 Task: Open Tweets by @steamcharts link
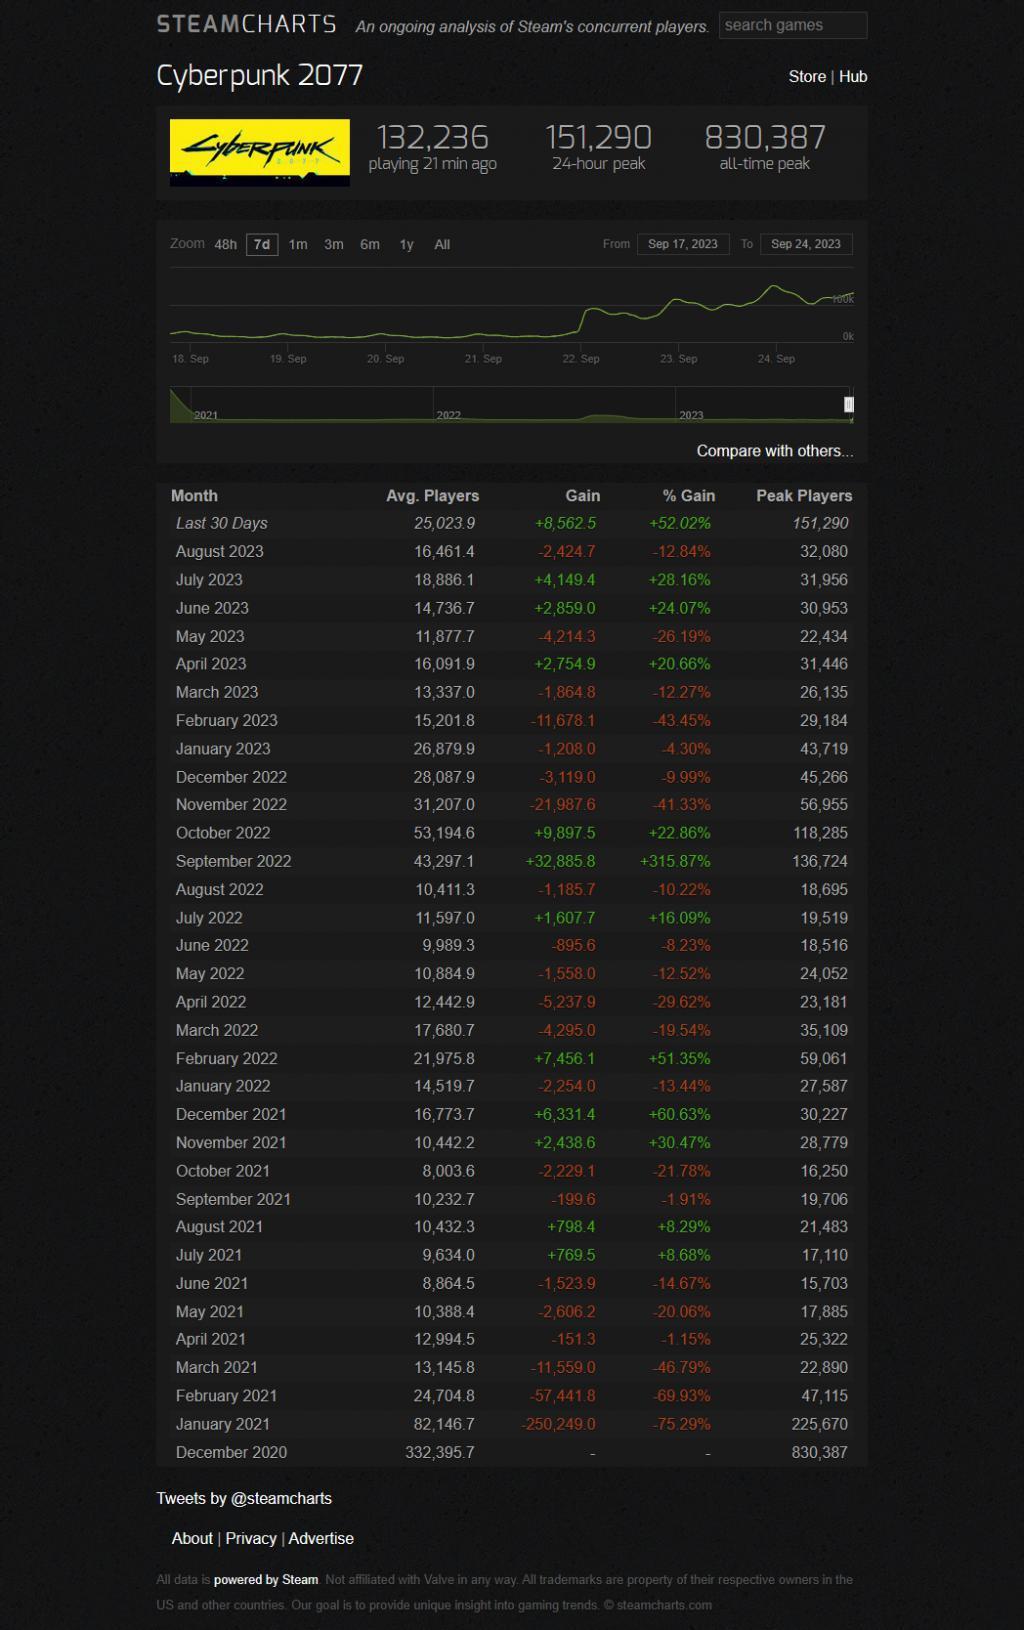click(x=244, y=1498)
